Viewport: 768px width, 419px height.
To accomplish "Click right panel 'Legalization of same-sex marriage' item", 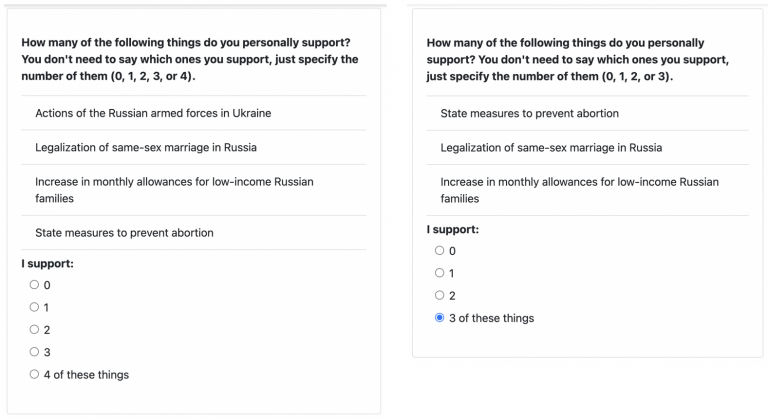I will click(551, 147).
